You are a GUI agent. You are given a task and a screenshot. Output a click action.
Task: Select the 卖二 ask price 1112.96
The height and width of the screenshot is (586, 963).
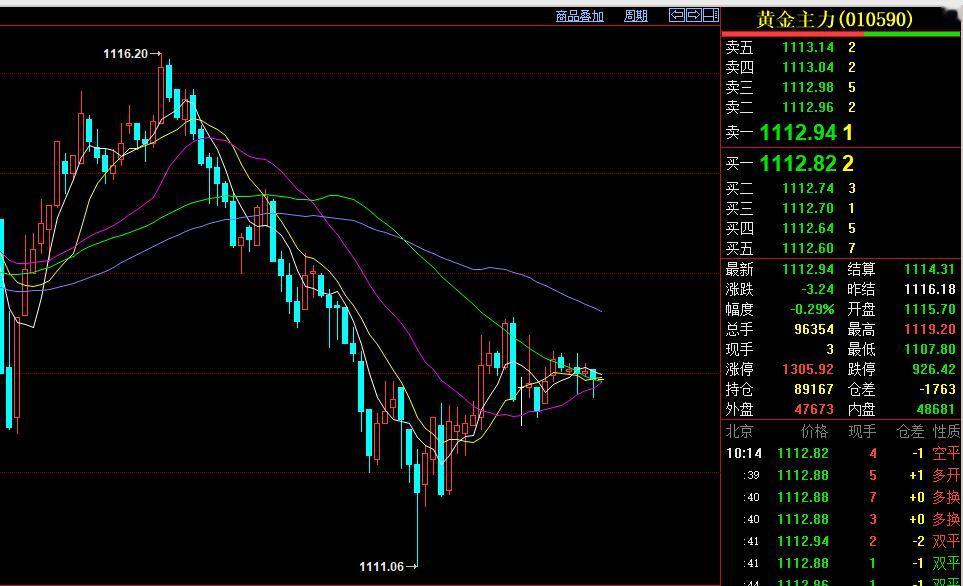point(808,107)
